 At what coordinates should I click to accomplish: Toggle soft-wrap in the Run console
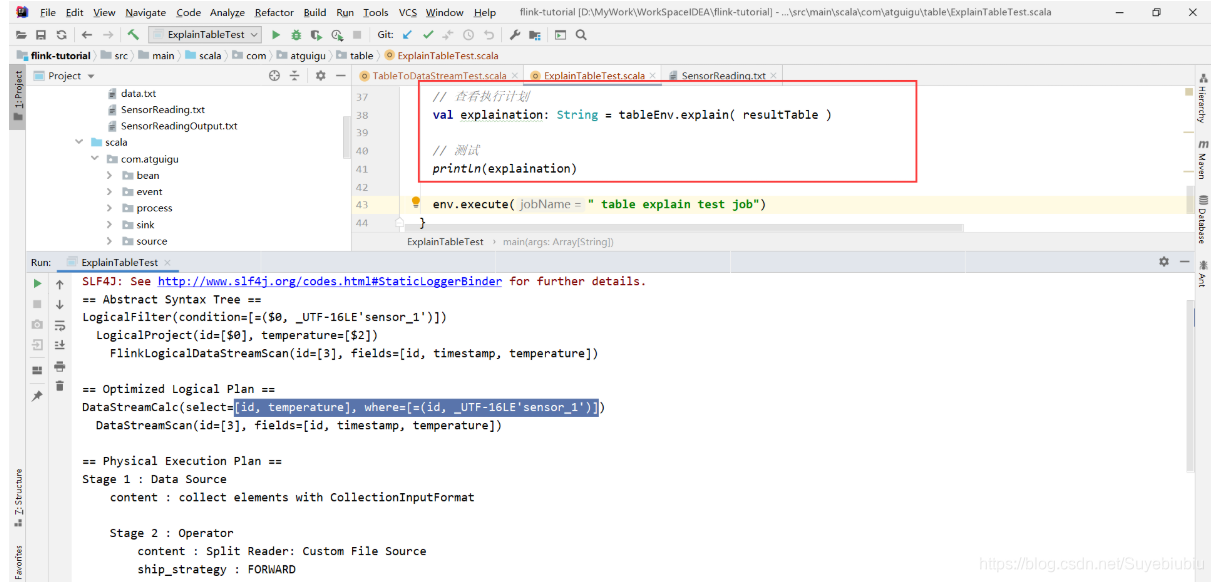click(x=60, y=323)
